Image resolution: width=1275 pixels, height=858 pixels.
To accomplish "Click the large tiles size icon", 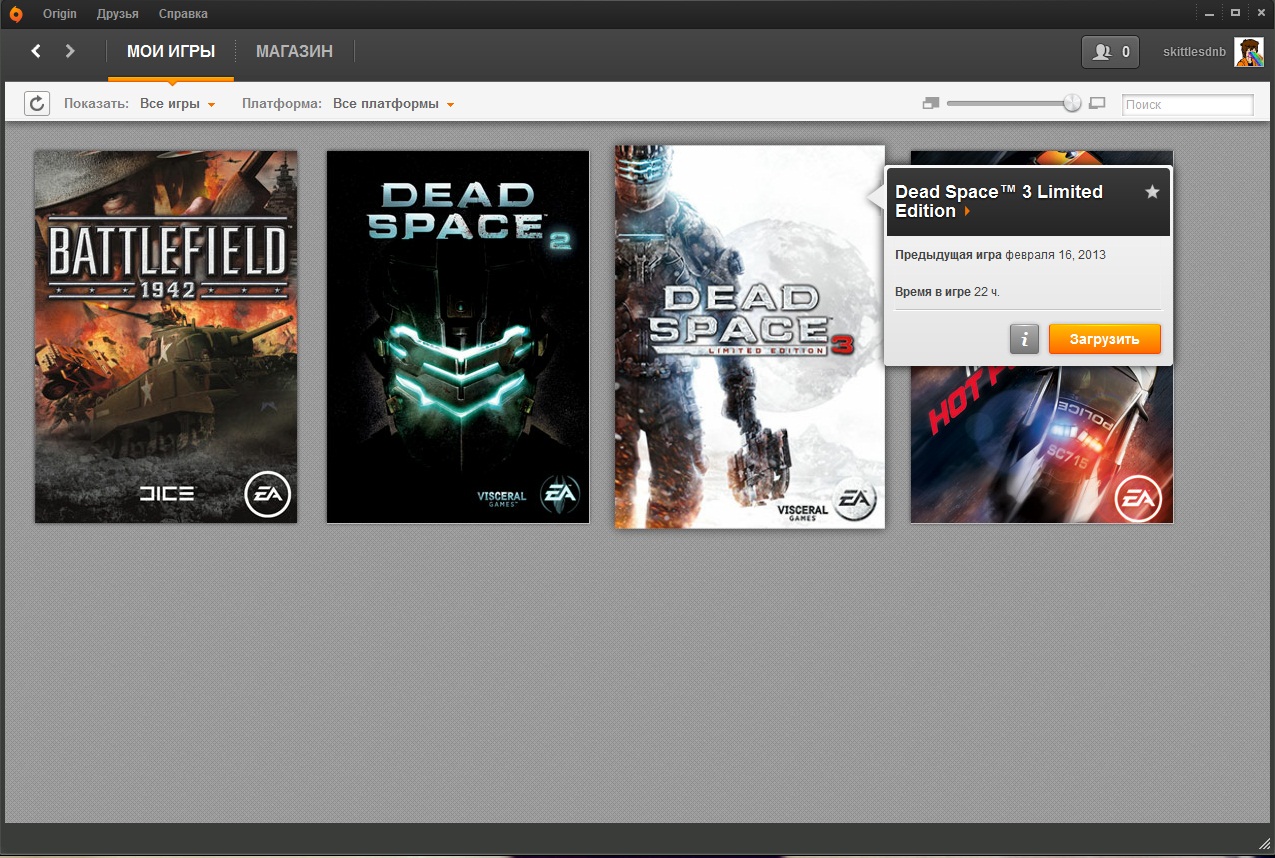I will click(x=1097, y=103).
